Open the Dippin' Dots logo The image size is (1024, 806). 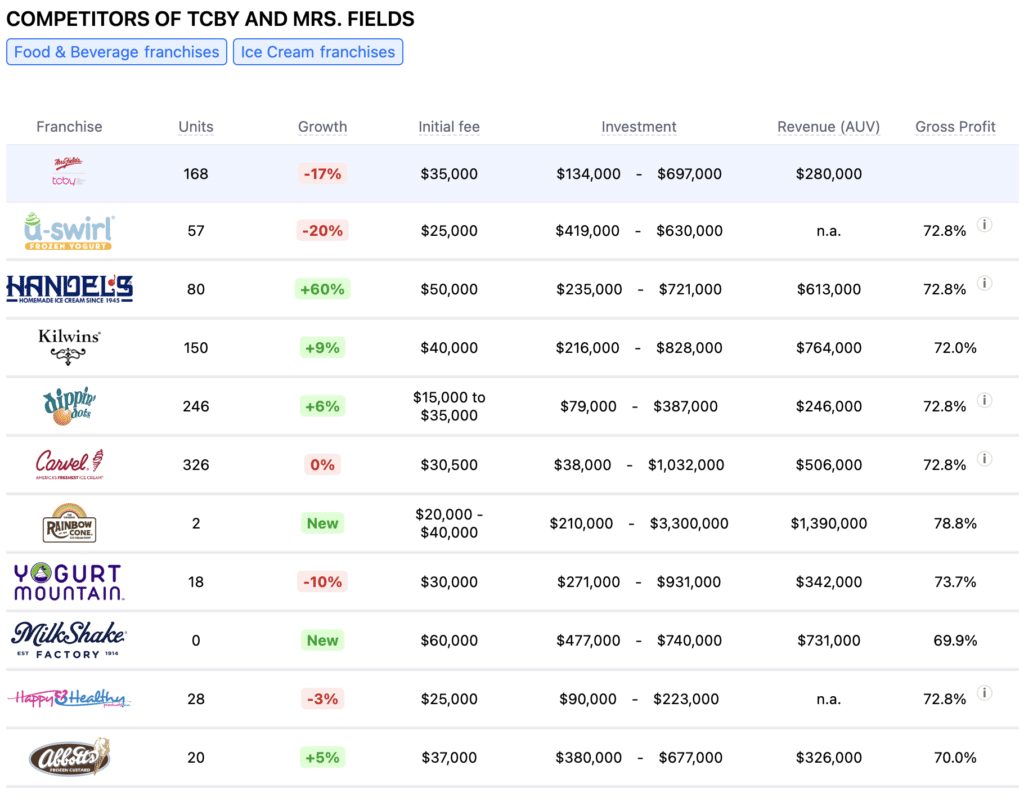pyautogui.click(x=69, y=406)
